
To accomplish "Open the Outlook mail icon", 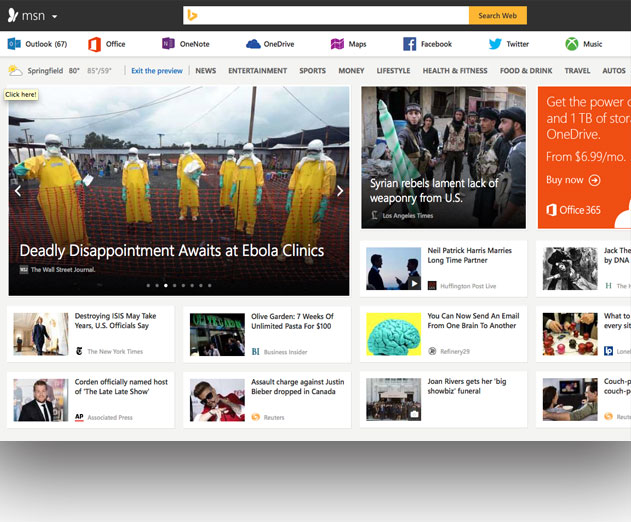I will click(14, 44).
